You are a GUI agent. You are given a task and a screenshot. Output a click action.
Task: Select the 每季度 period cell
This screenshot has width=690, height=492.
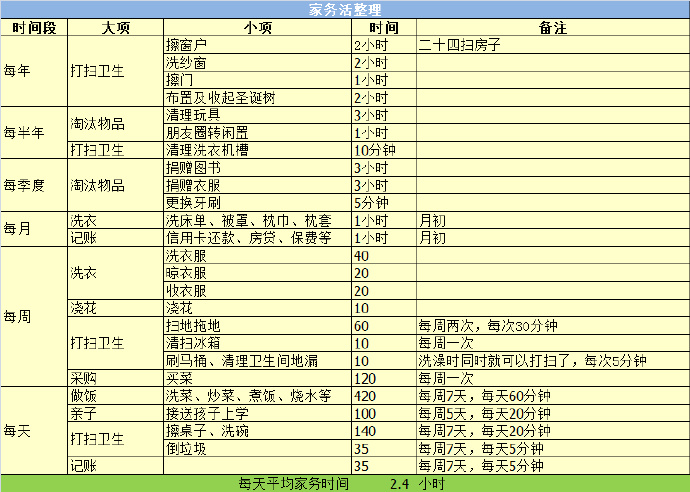point(34,185)
